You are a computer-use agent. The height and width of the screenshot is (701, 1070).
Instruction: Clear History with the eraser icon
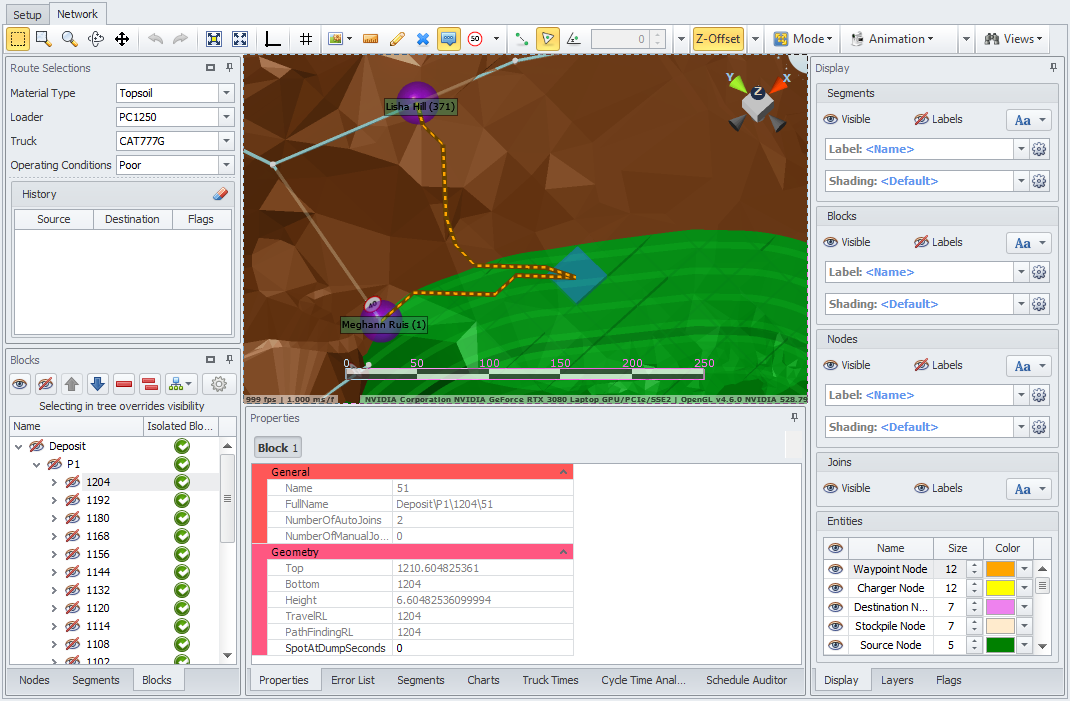(x=221, y=194)
